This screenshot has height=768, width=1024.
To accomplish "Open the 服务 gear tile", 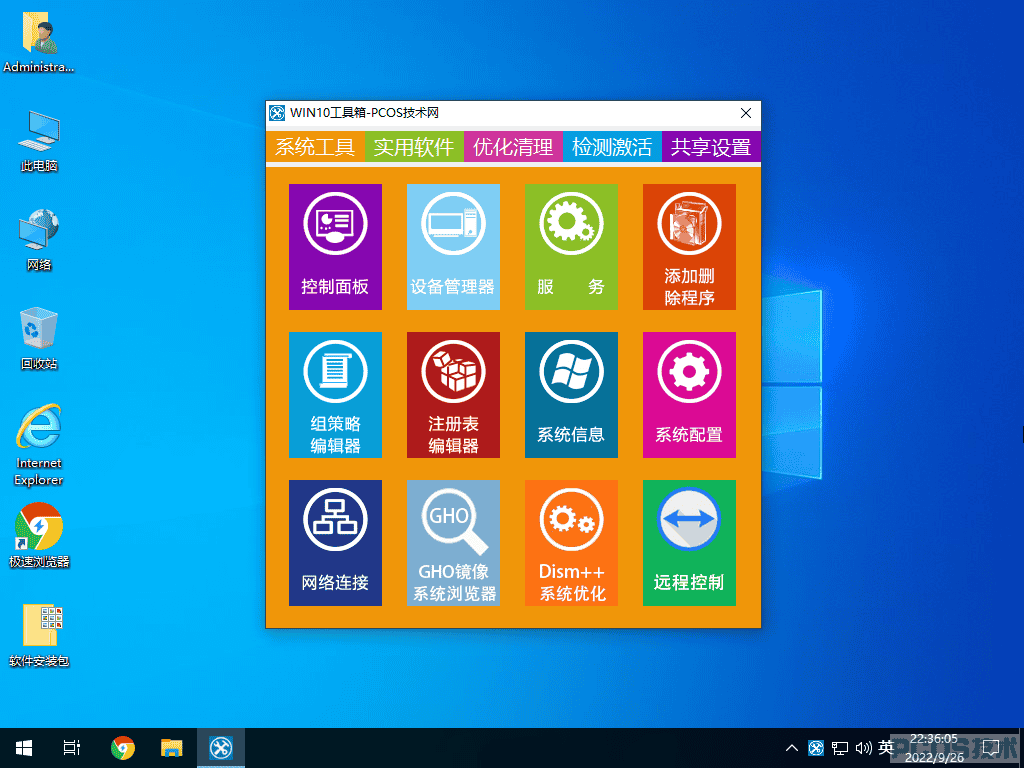I will [571, 247].
